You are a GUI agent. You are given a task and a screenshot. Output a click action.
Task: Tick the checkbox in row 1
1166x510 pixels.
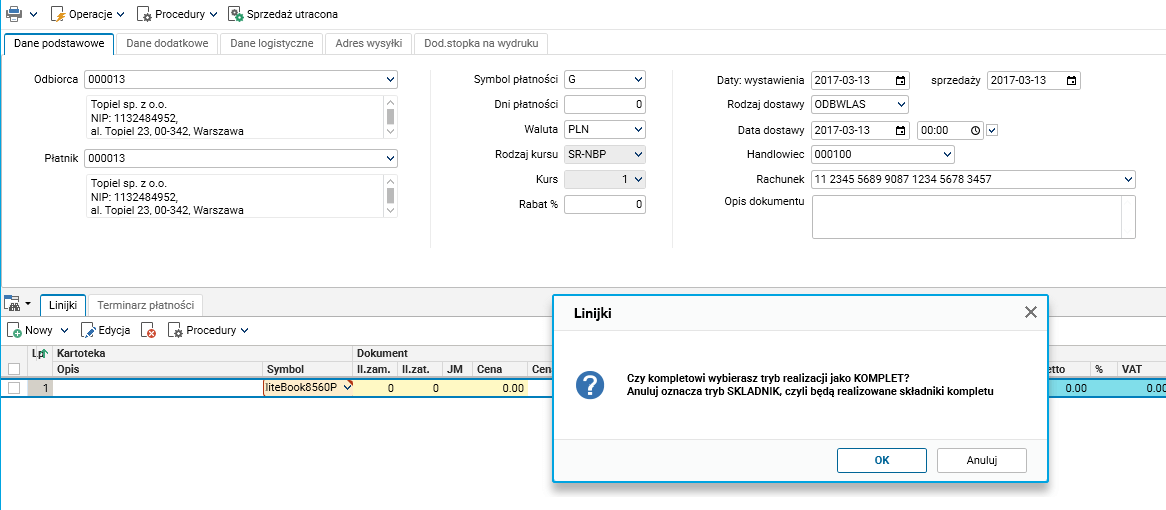click(13, 387)
